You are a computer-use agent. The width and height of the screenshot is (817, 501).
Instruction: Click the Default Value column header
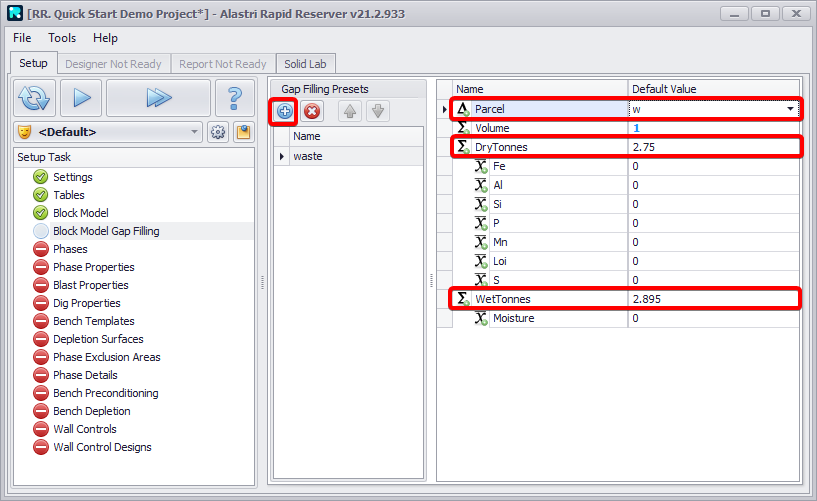713,89
